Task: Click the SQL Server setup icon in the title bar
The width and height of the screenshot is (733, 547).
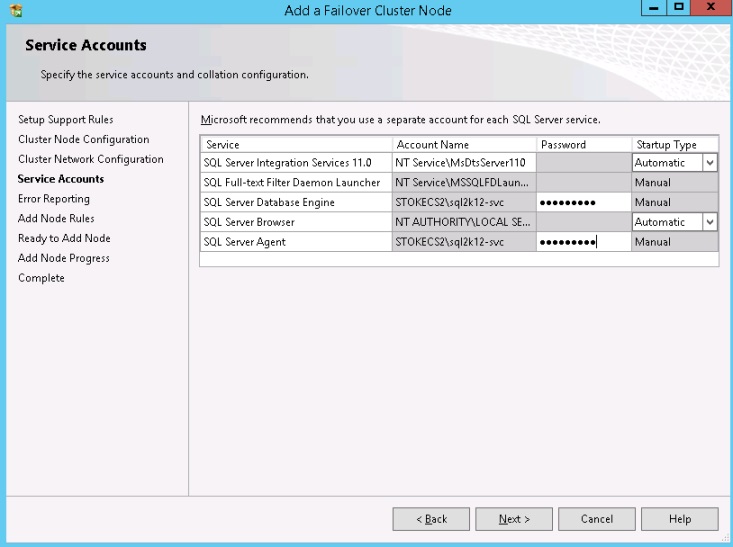Action: pos(16,10)
